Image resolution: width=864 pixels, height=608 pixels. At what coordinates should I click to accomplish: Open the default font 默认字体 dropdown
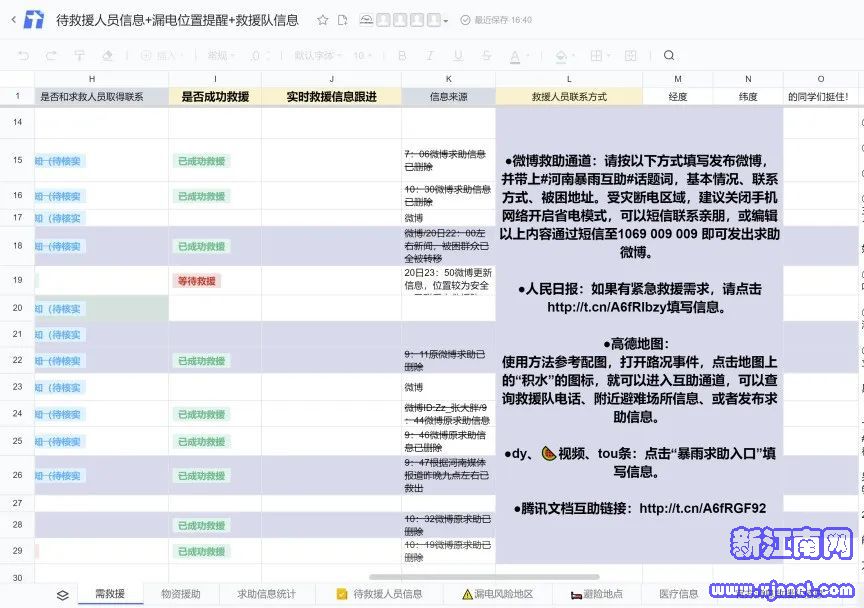pyautogui.click(x=317, y=56)
